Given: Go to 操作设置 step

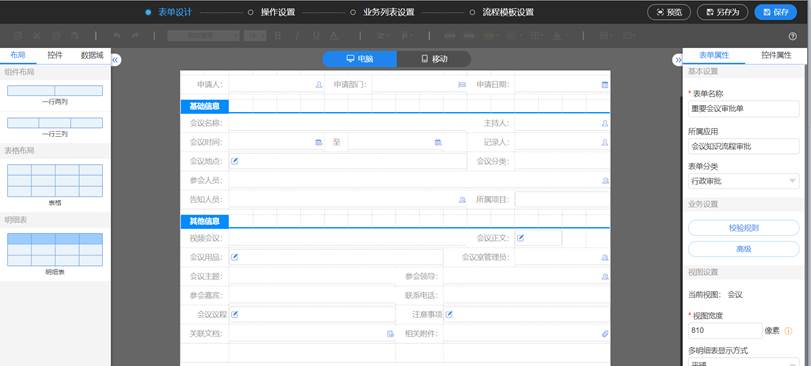Looking at the screenshot, I should [277, 12].
